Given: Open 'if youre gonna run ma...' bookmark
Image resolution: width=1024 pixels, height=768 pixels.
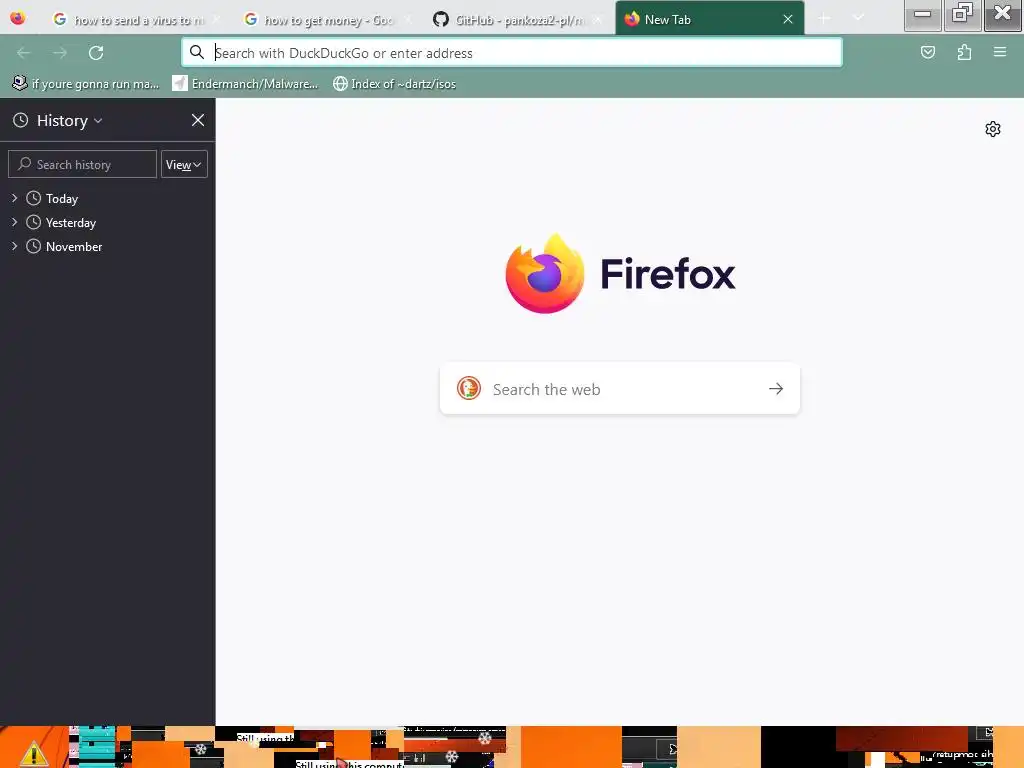Looking at the screenshot, I should point(86,84).
